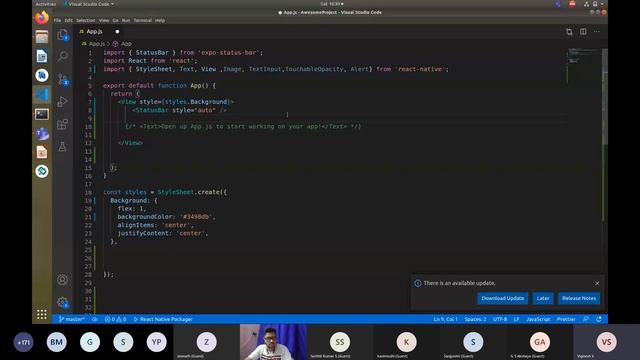Open the Visual Studio Code app menu dropdown
The image size is (640, 360).
tap(89, 4)
